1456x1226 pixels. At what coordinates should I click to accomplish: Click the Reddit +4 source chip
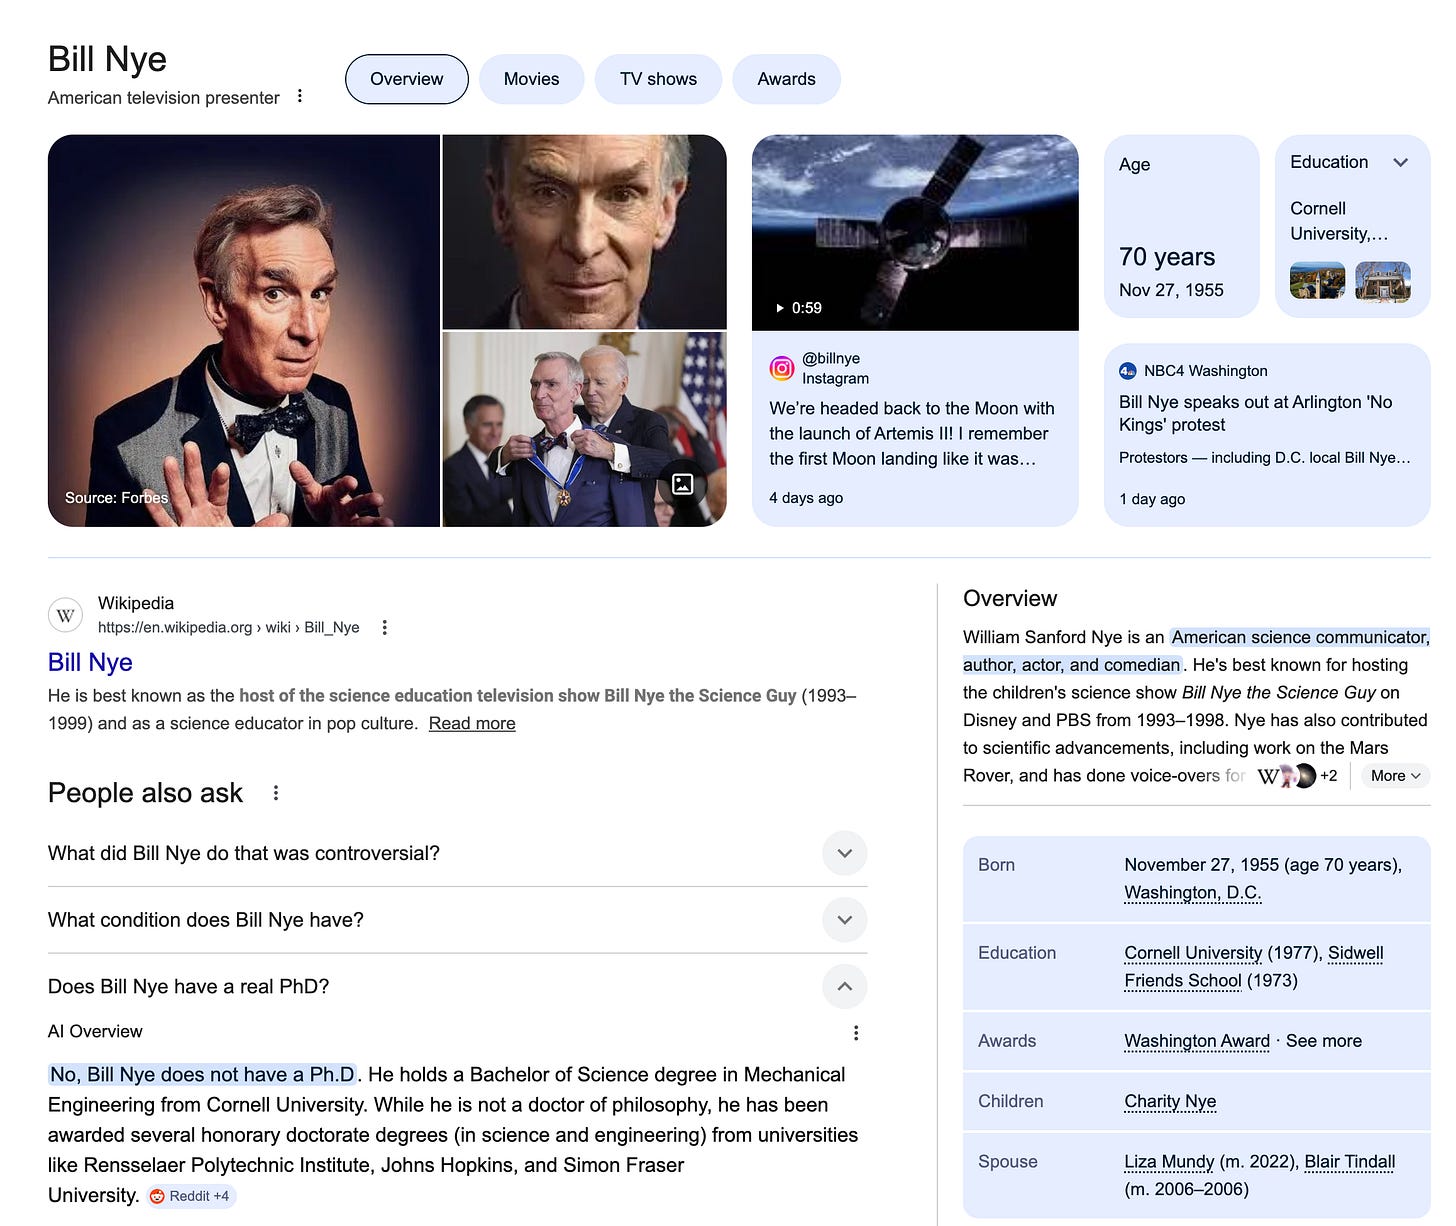tap(190, 1196)
